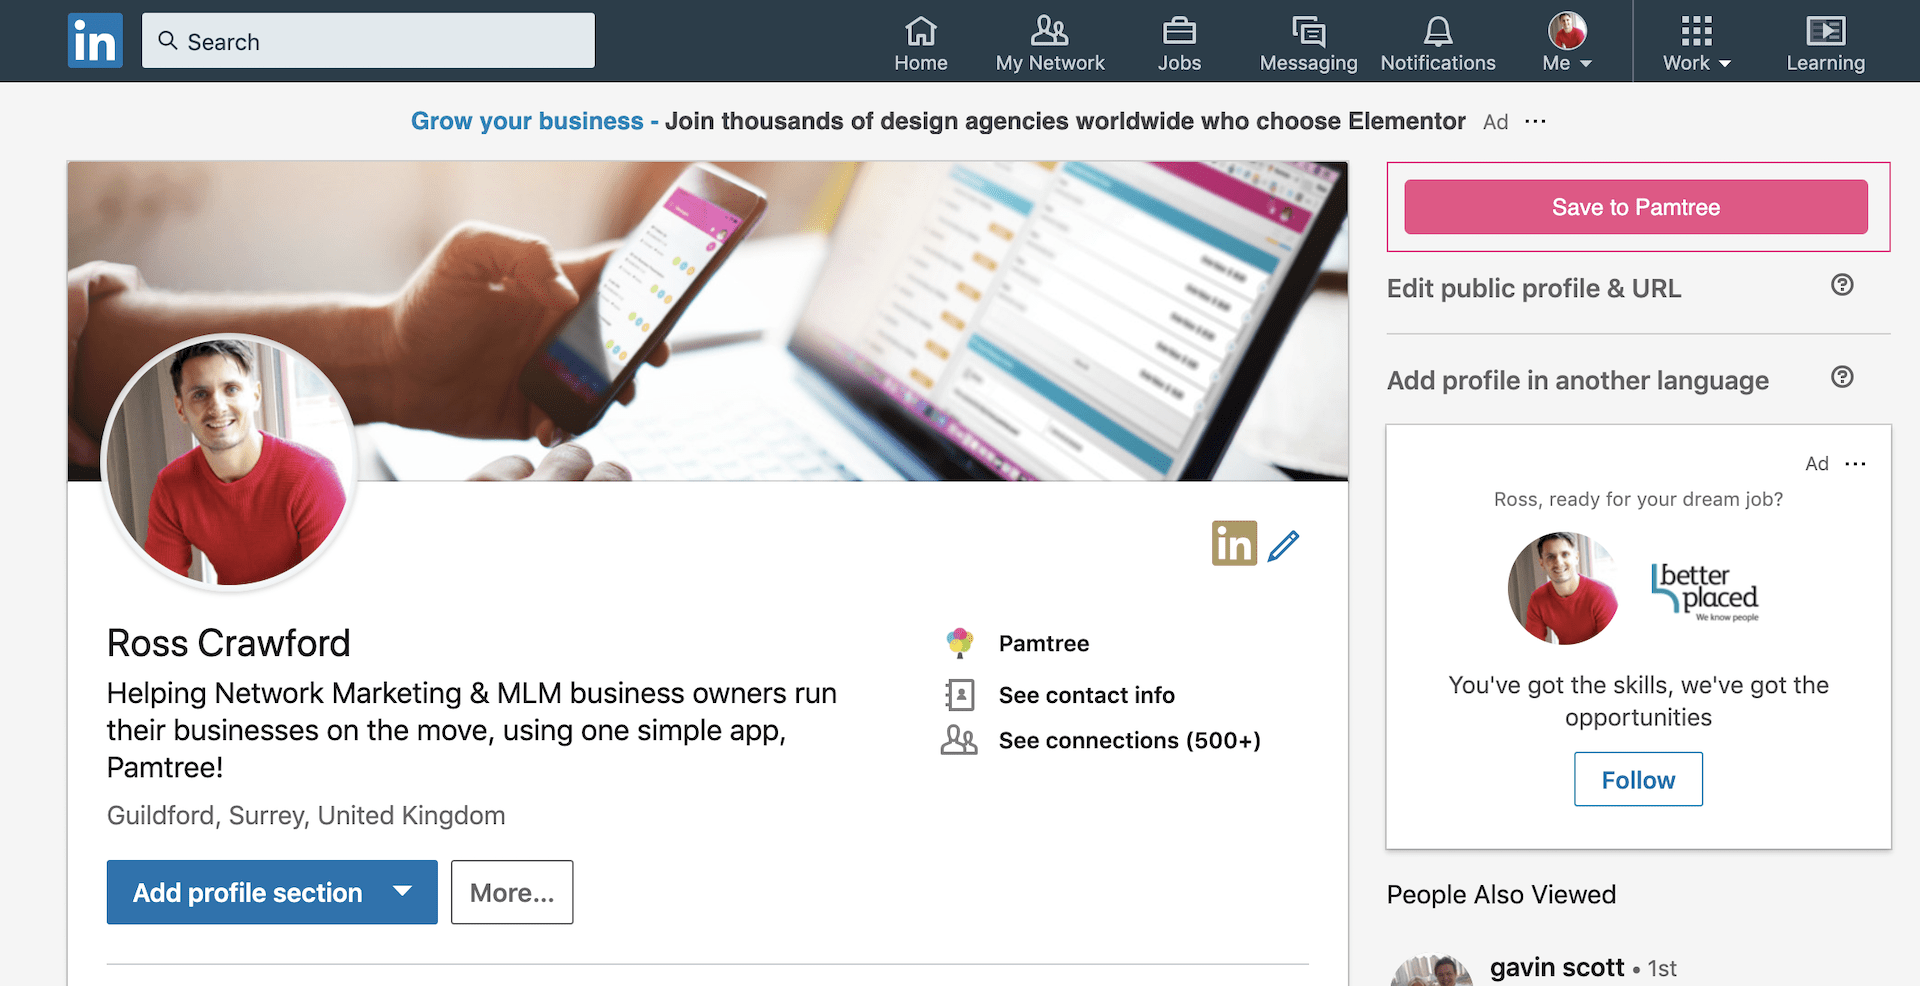Viewport: 1920px width, 986px height.
Task: Click the gold LinkedIn public profile badge
Action: (x=1233, y=543)
